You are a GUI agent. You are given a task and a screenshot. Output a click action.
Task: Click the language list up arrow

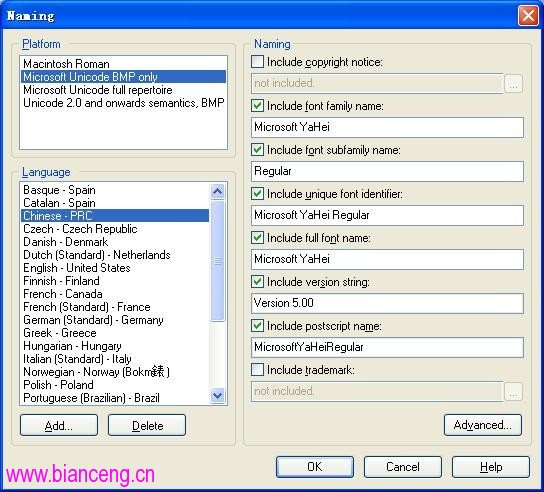pos(218,191)
